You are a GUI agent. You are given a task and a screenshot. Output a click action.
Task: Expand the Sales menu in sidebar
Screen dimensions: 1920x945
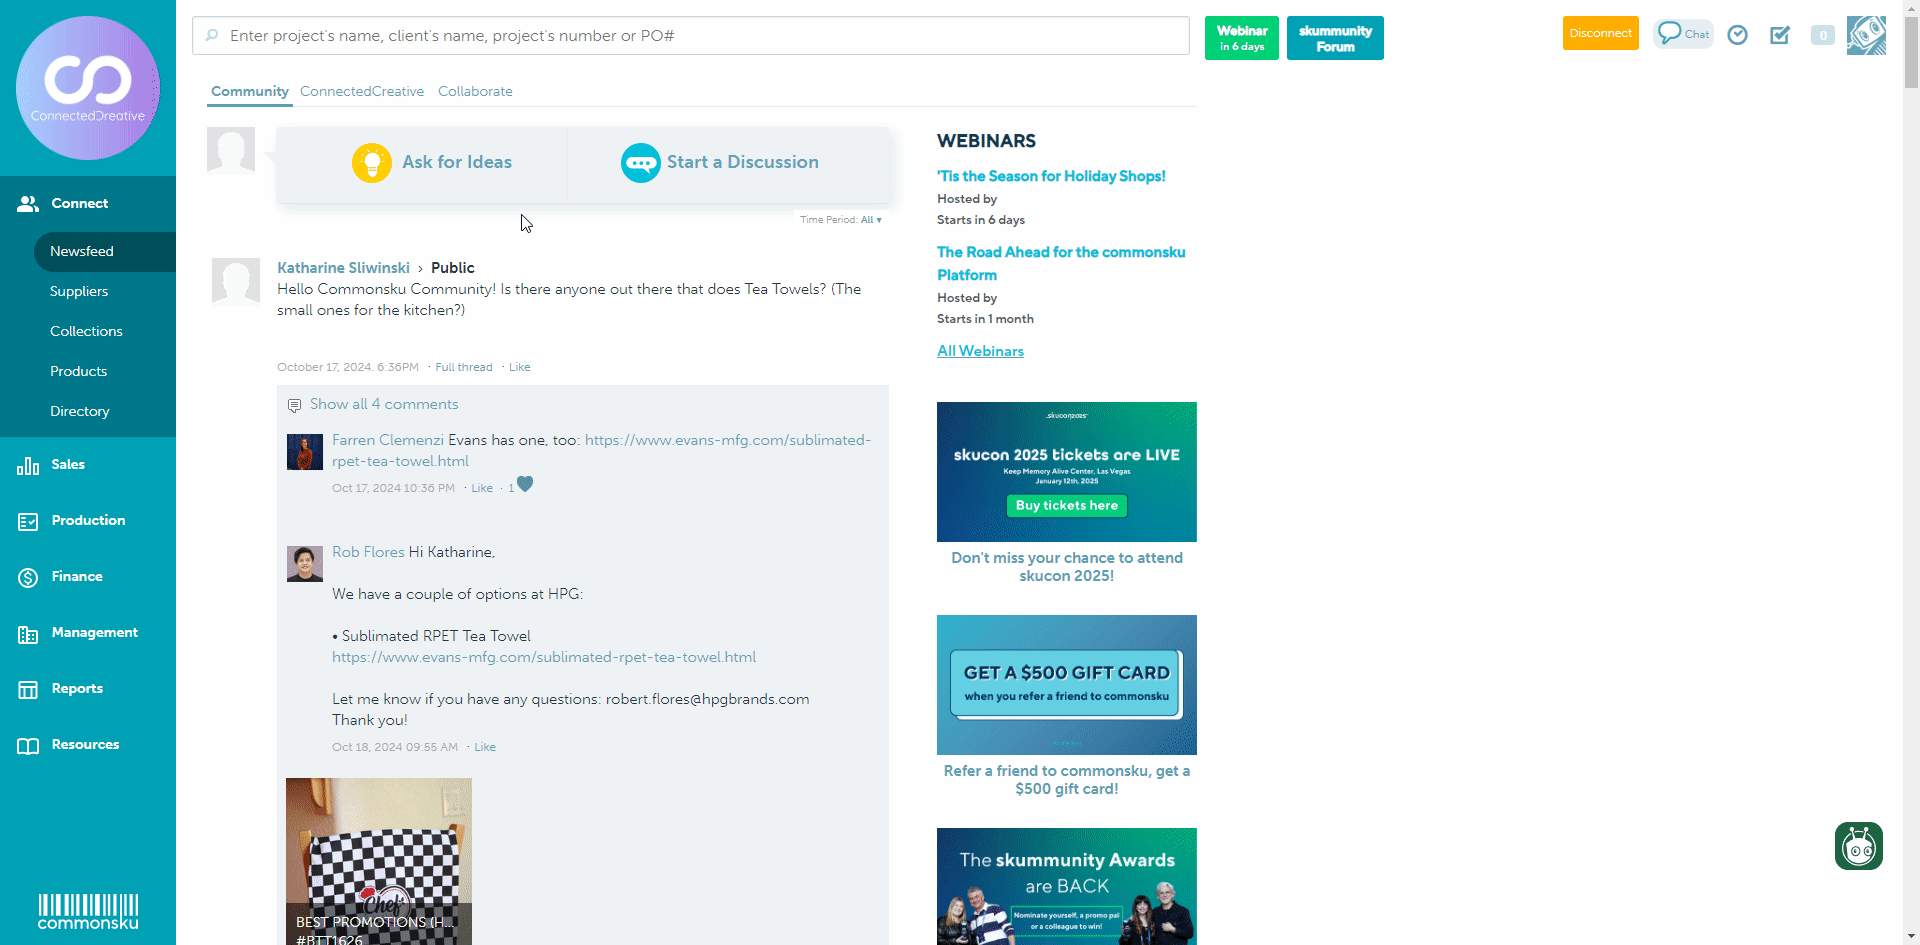68,464
